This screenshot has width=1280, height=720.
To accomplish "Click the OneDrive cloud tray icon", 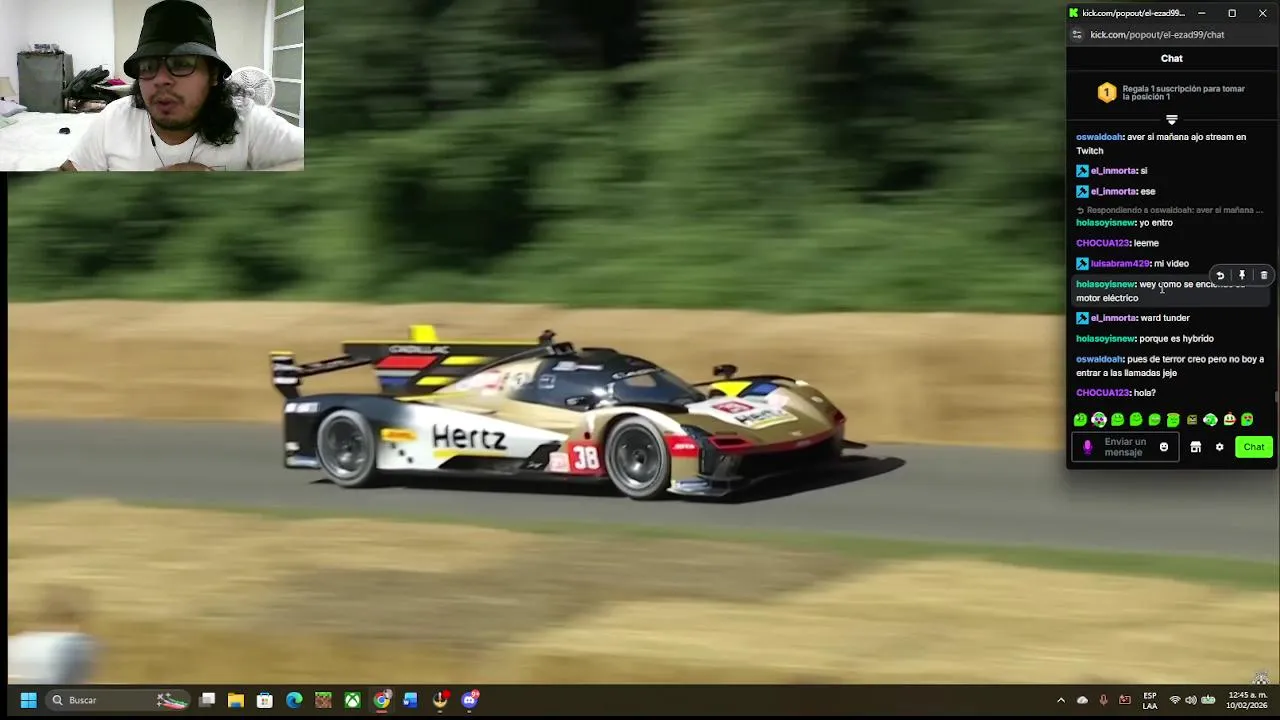I will (1082, 700).
